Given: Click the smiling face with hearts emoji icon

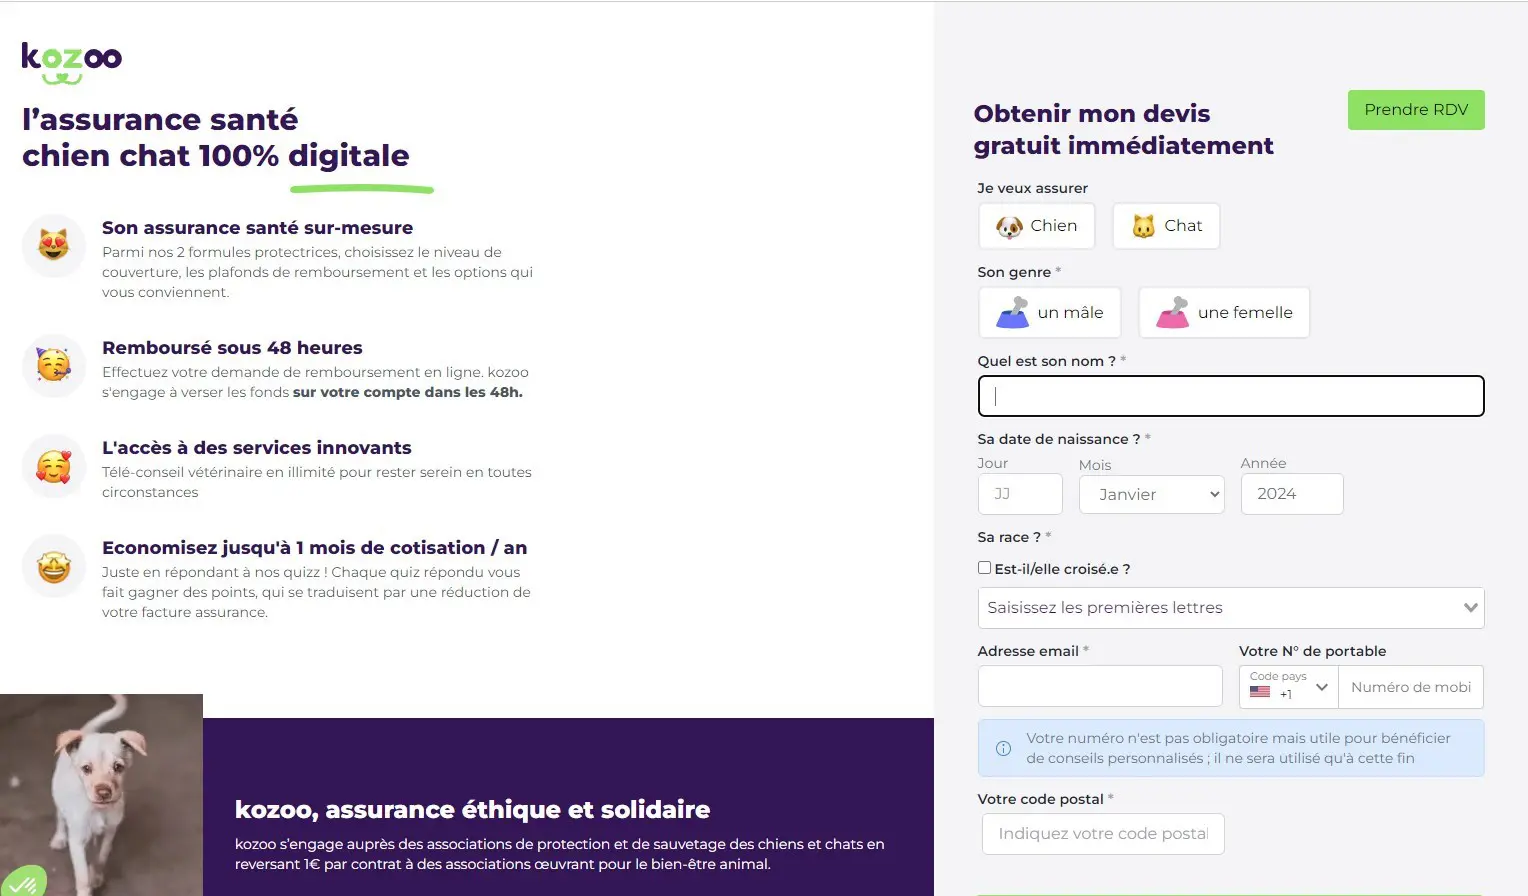Looking at the screenshot, I should tap(54, 465).
